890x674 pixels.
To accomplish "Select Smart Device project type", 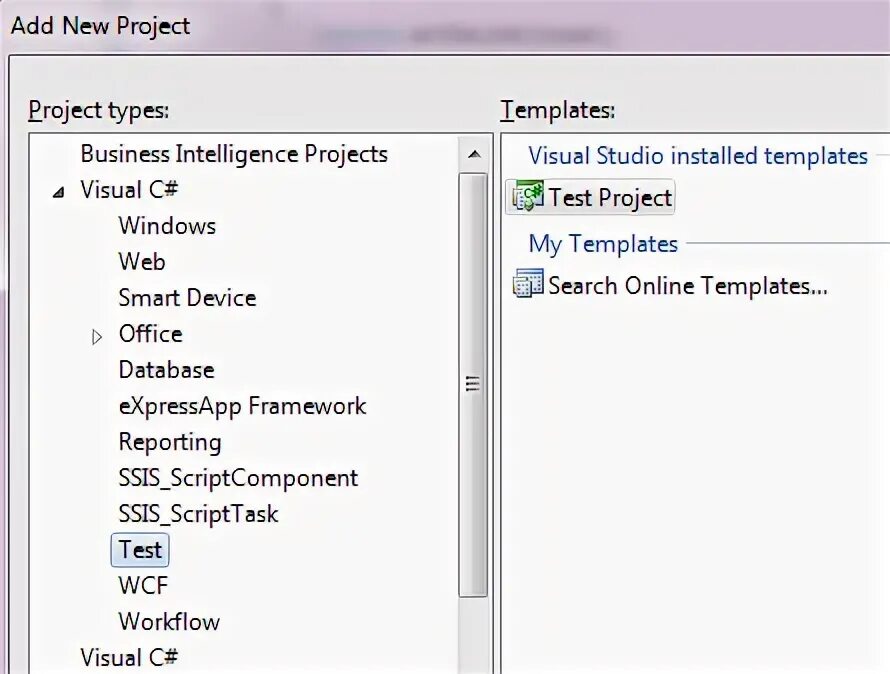I will 187,298.
